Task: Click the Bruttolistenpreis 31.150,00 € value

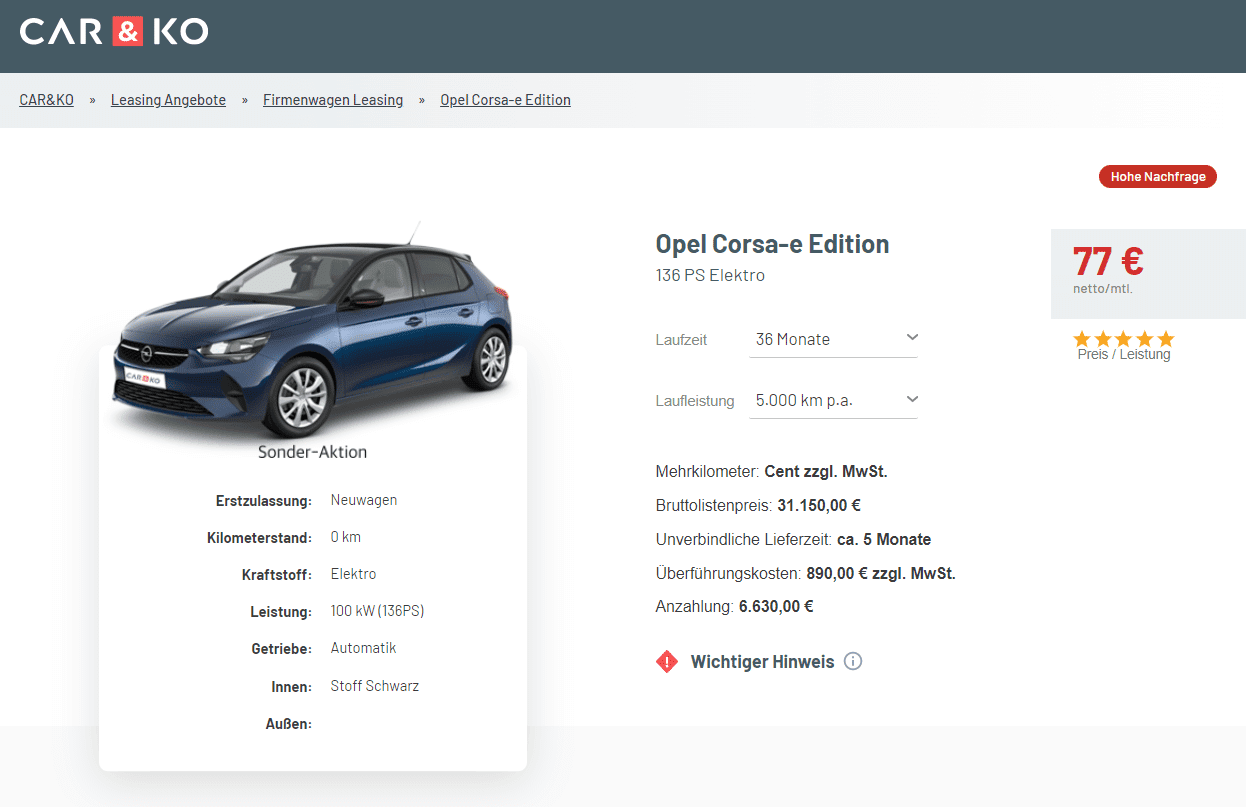Action: 819,505
